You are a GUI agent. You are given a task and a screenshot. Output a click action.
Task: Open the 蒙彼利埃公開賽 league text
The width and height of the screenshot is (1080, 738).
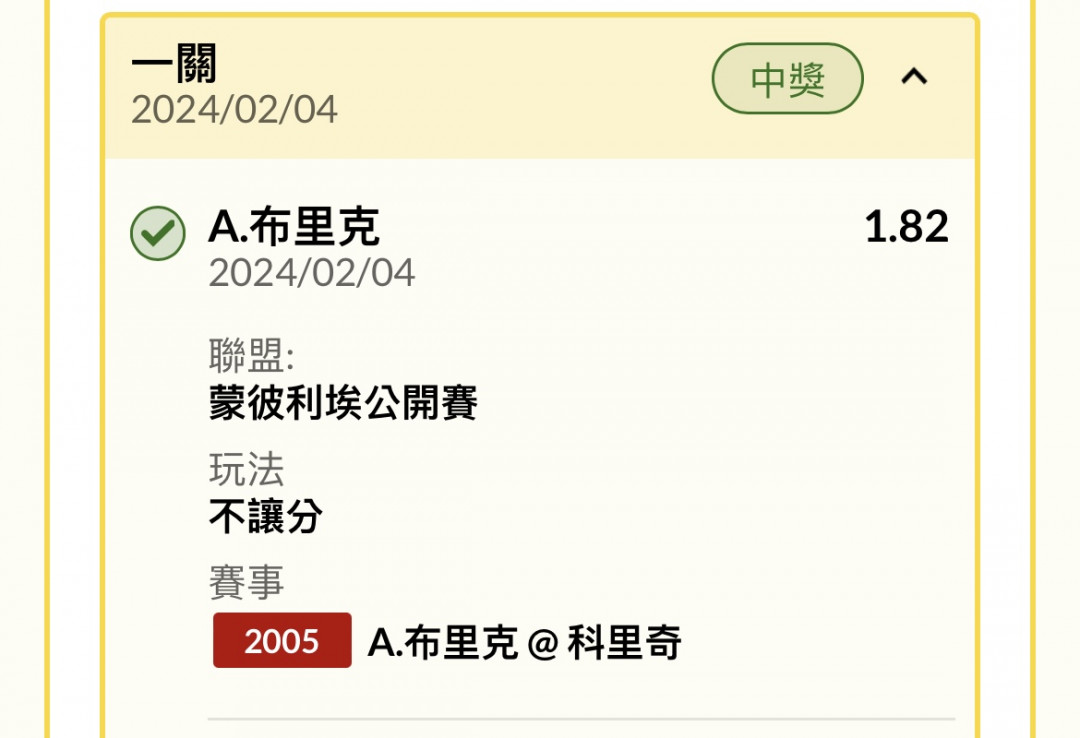(343, 402)
